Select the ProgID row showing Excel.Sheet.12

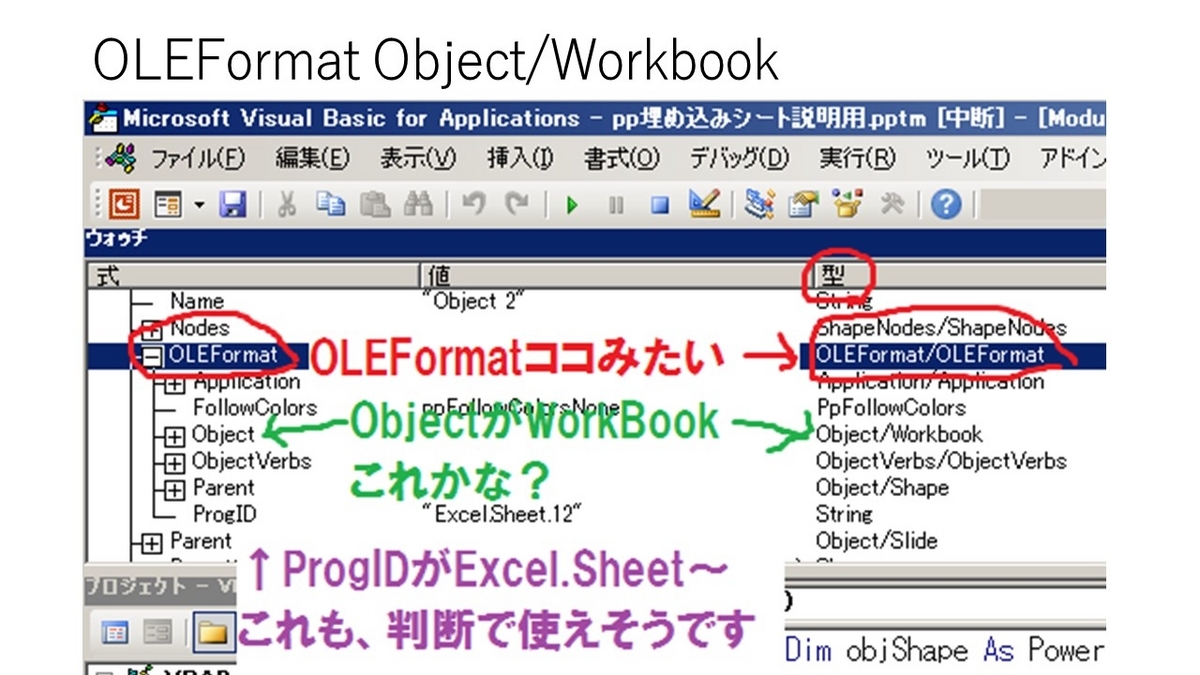pos(230,514)
